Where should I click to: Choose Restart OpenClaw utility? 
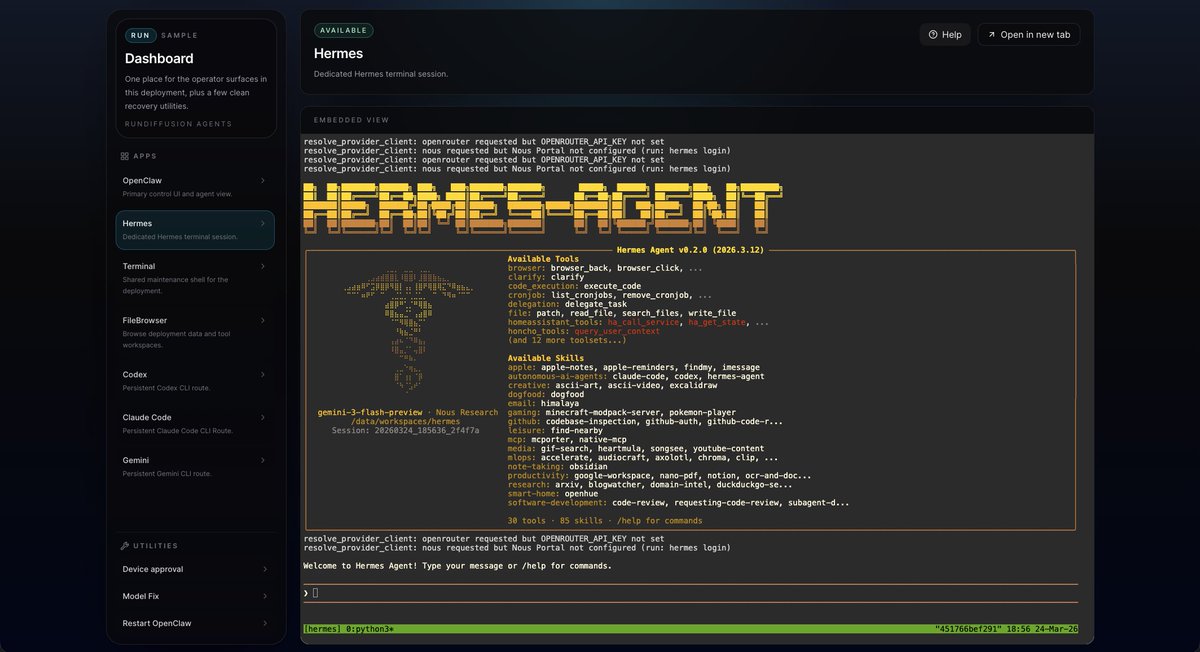195,623
